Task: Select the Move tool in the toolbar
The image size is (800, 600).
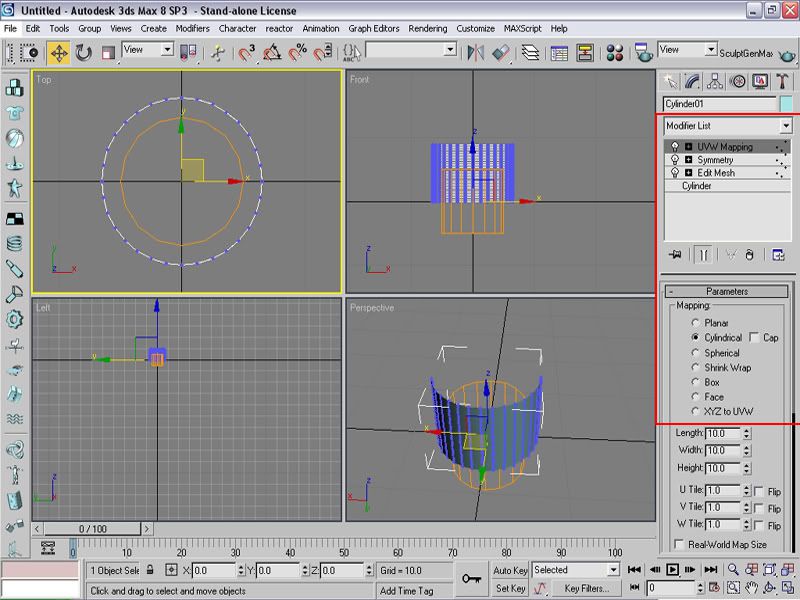Action: coord(58,53)
